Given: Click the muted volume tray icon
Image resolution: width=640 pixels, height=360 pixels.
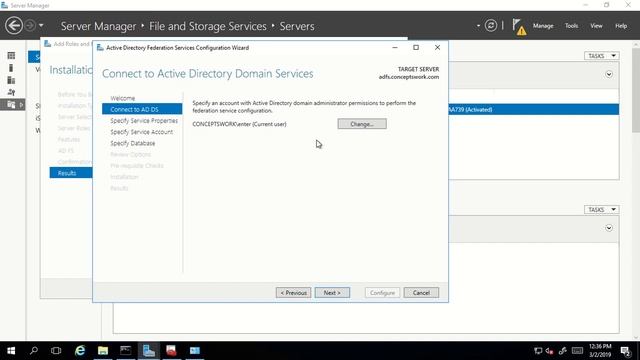Looking at the screenshot, I should click(550, 351).
